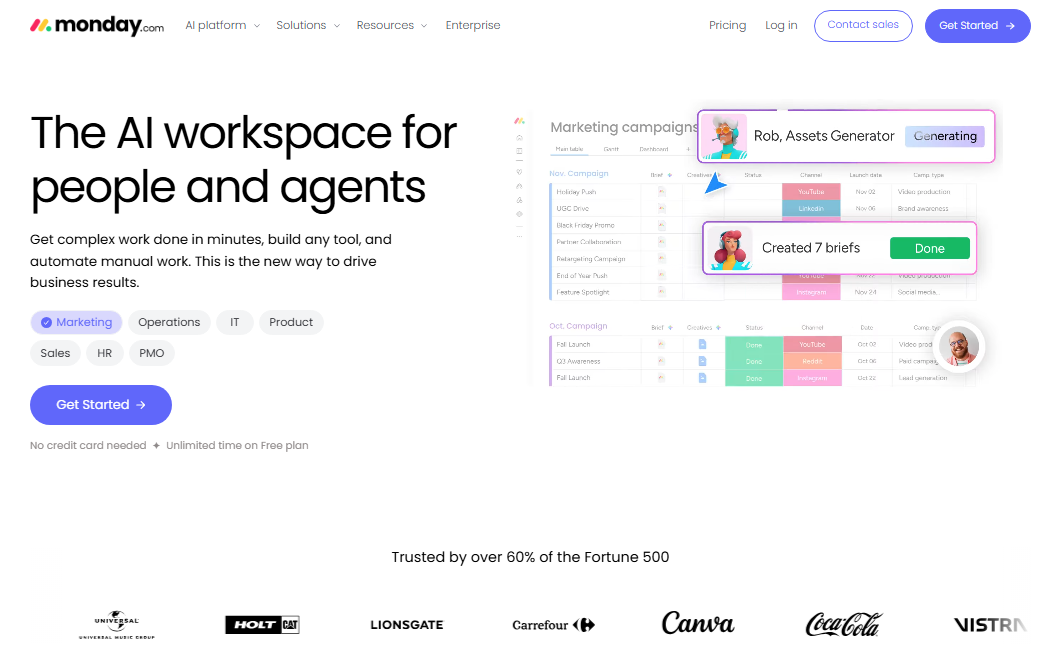
Task: Click the small monday logo in the board sidebar
Action: (x=519, y=121)
